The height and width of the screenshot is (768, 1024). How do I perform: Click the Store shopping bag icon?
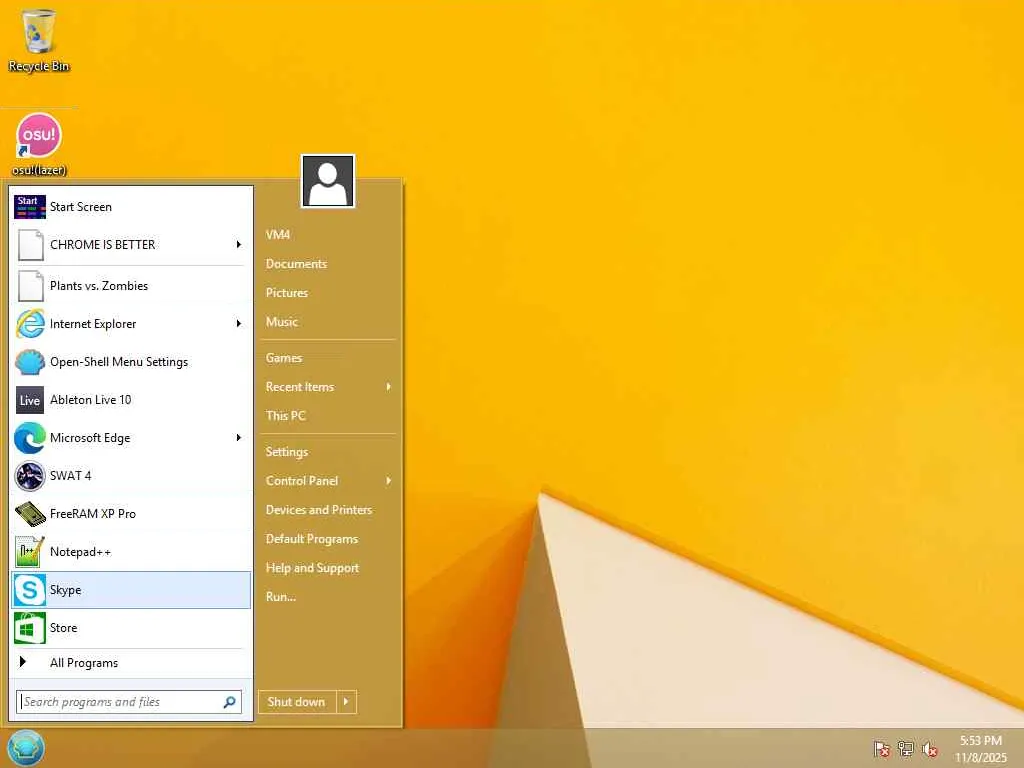pos(30,628)
